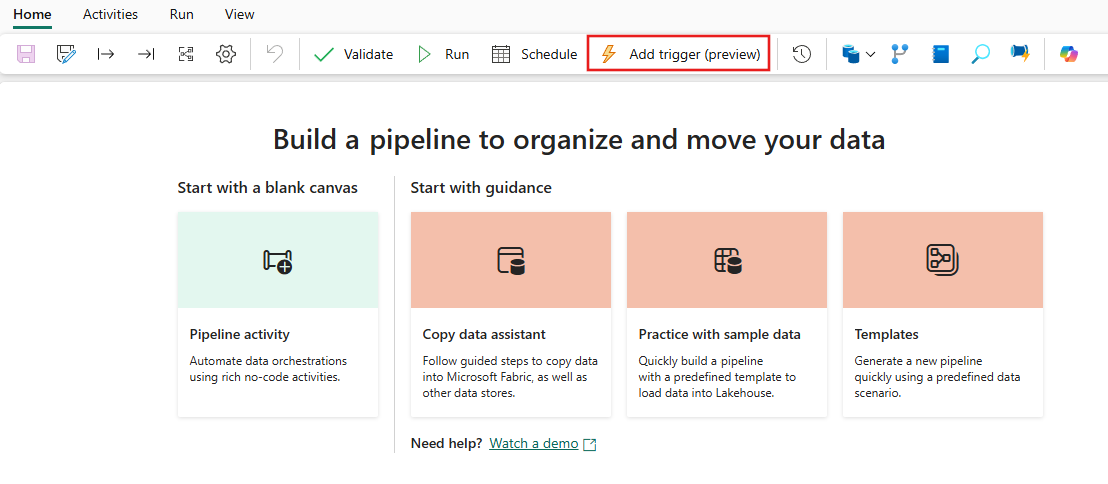Click the Undo arrow icon
Image resolution: width=1108 pixels, height=484 pixels.
pos(274,54)
